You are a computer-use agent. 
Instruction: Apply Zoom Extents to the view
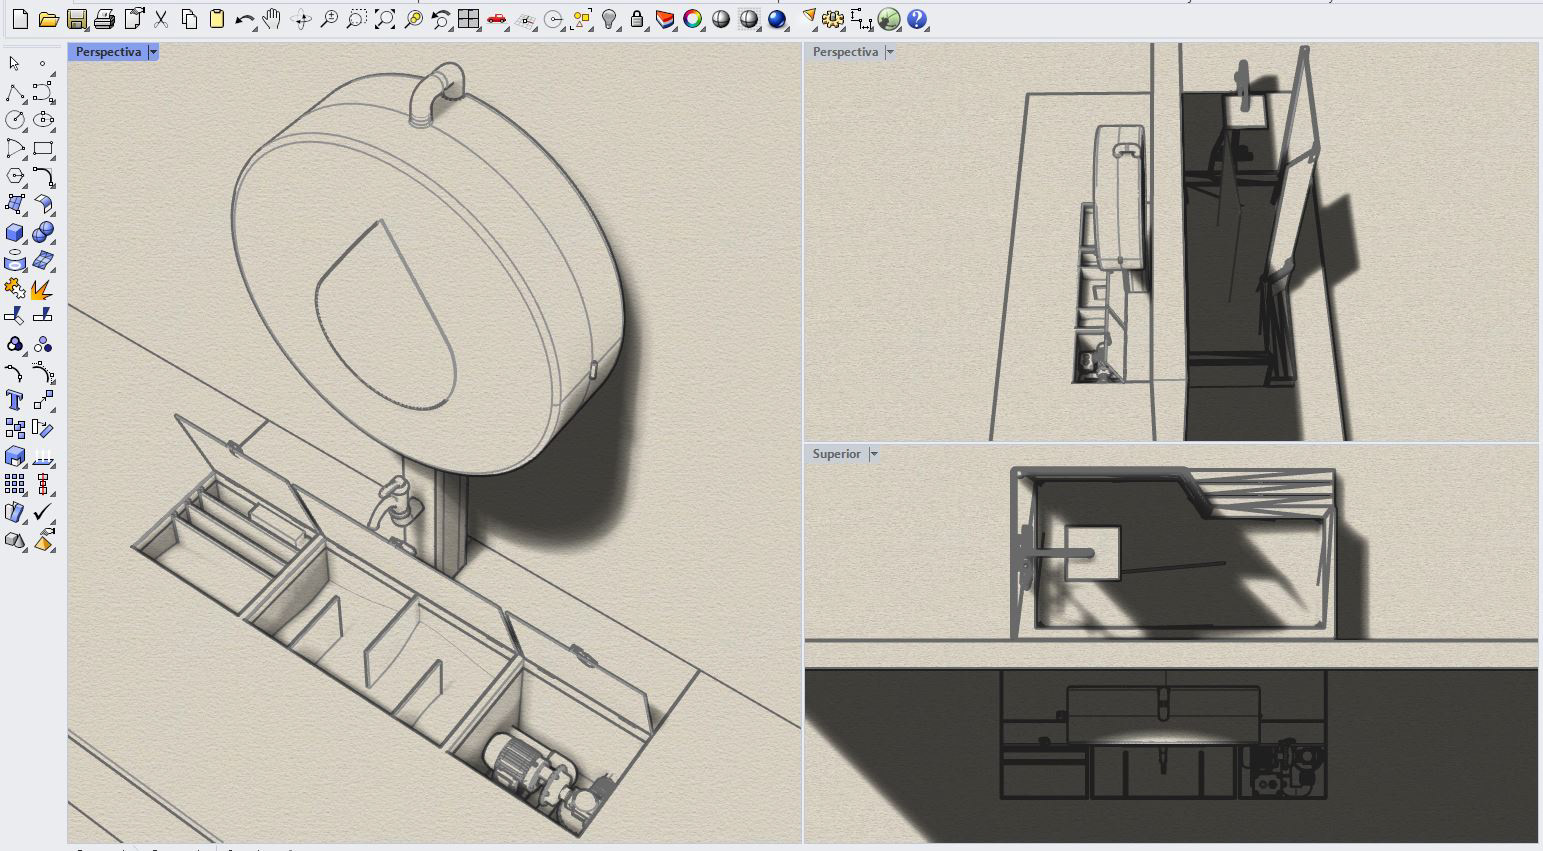click(x=385, y=19)
